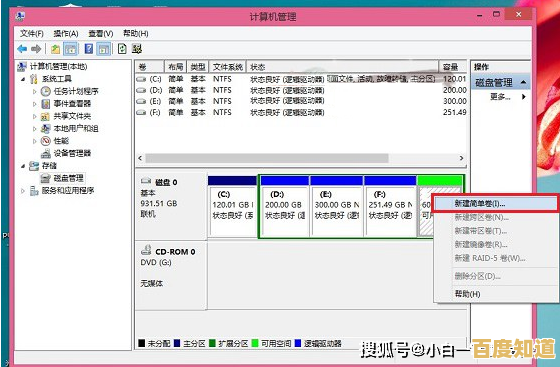Click the disk settings toolbar icon
The height and width of the screenshot is (367, 560).
pyautogui.click(x=137, y=49)
